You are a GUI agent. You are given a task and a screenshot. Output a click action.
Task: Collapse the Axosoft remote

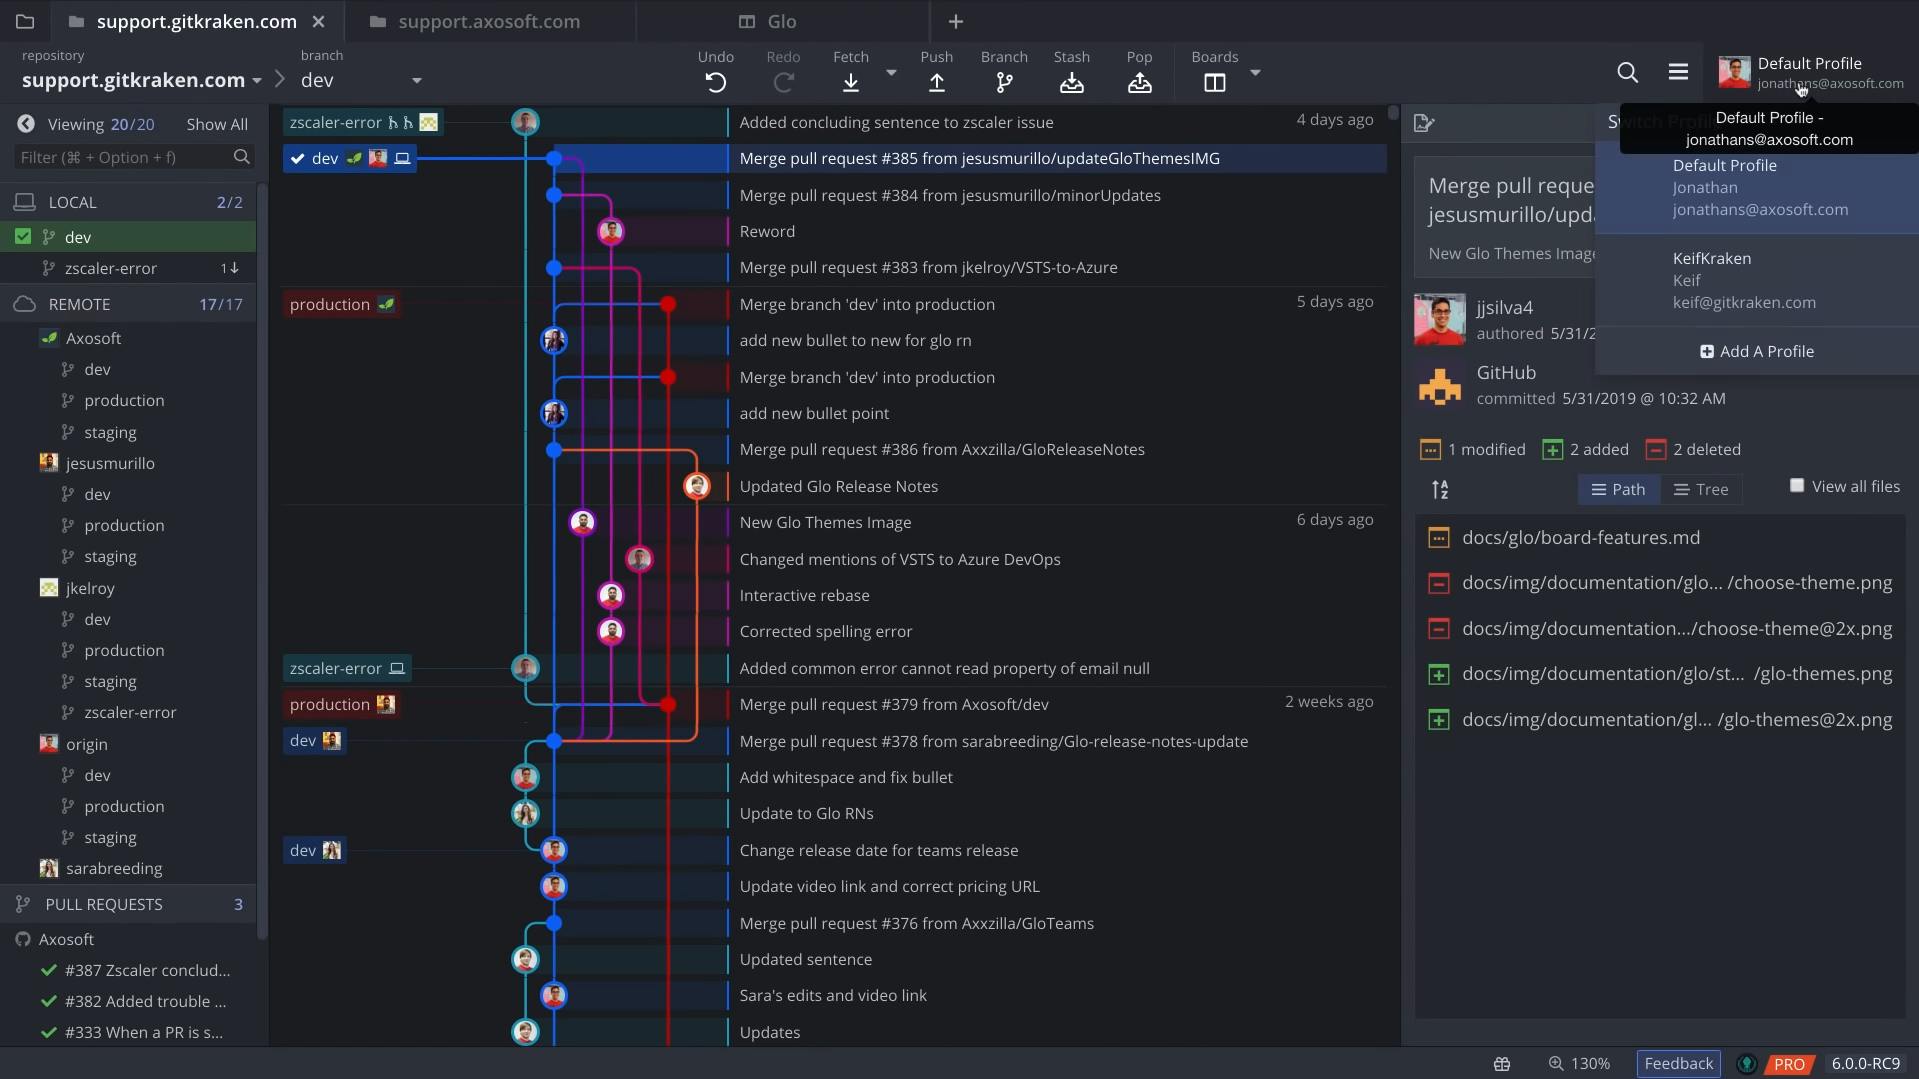[93, 338]
